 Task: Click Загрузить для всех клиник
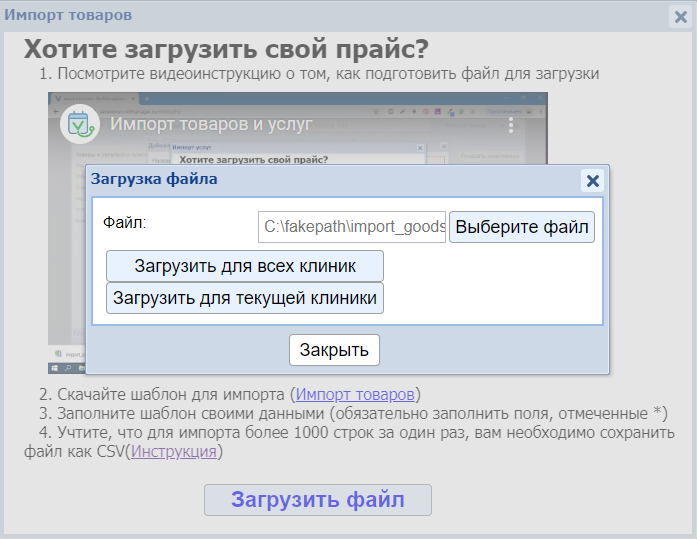coord(245,266)
